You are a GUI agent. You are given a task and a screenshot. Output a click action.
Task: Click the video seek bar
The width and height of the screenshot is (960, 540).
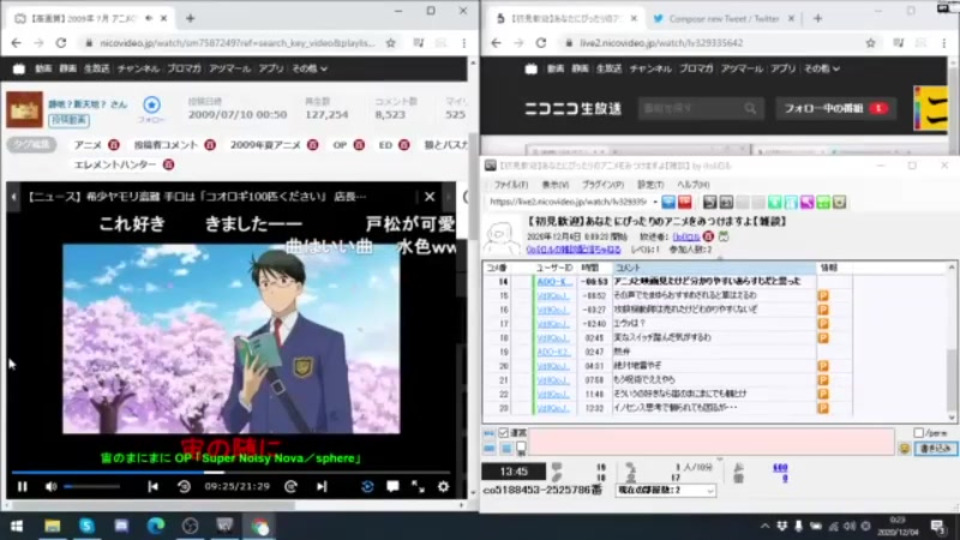coord(231,472)
